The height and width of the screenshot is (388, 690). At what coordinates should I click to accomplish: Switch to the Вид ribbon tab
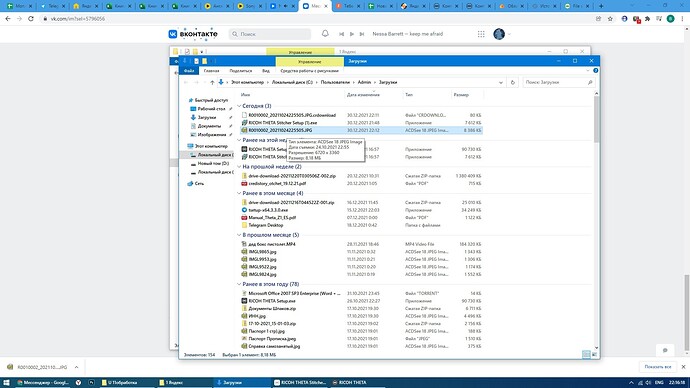[266, 70]
